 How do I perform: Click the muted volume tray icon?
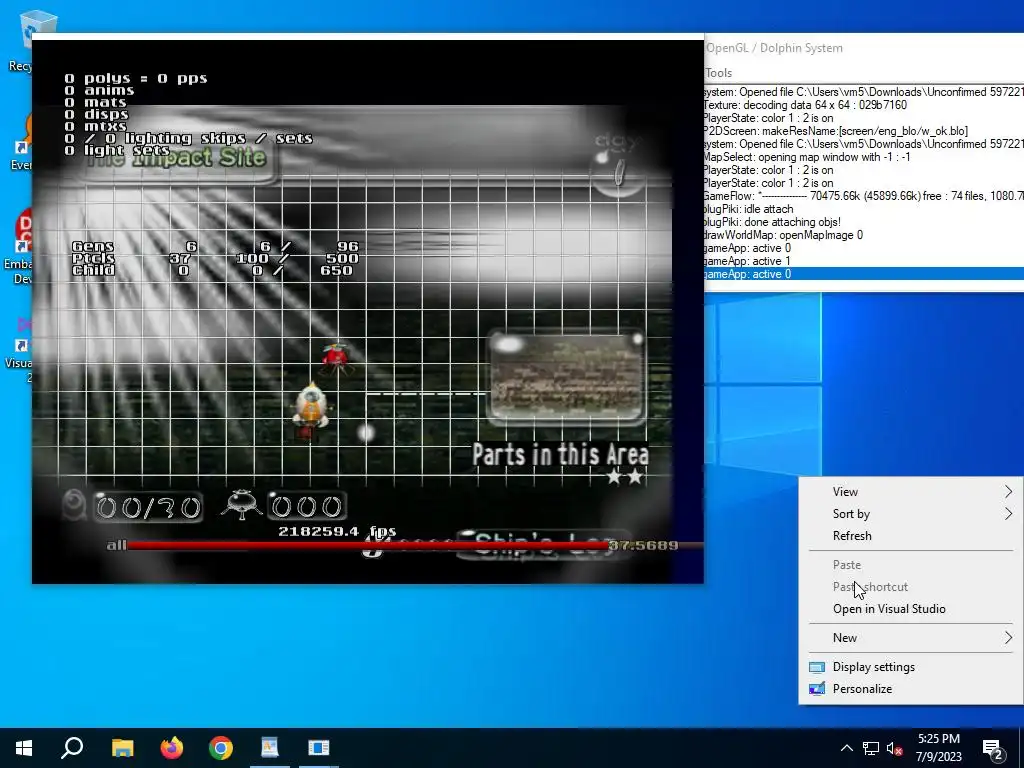pos(894,748)
